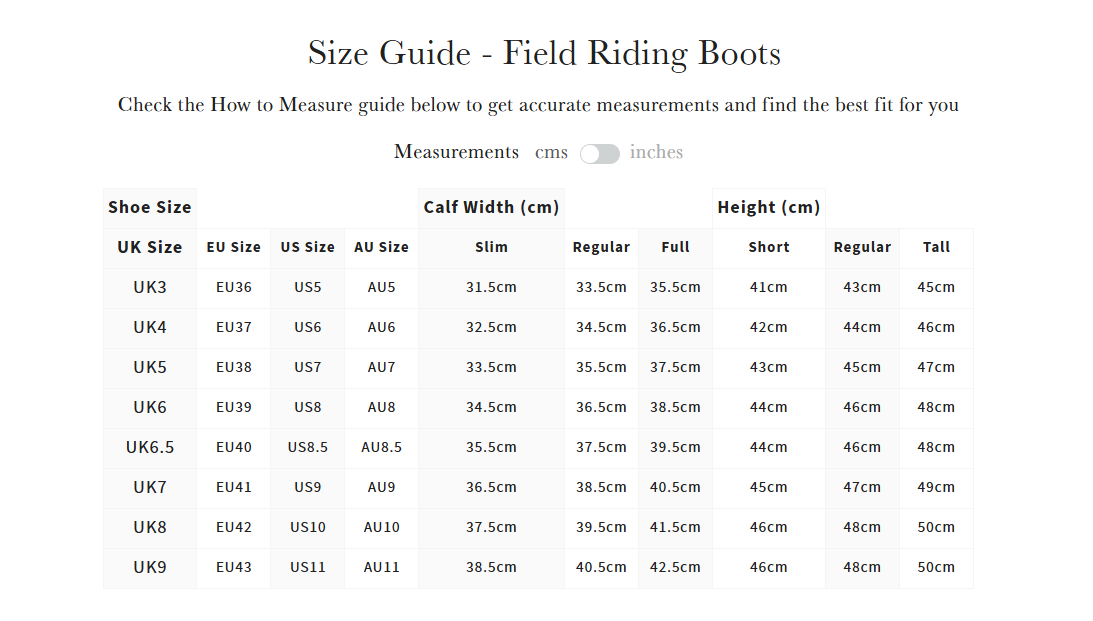
Task: Click the Shoe Size column header
Action: click(x=150, y=207)
